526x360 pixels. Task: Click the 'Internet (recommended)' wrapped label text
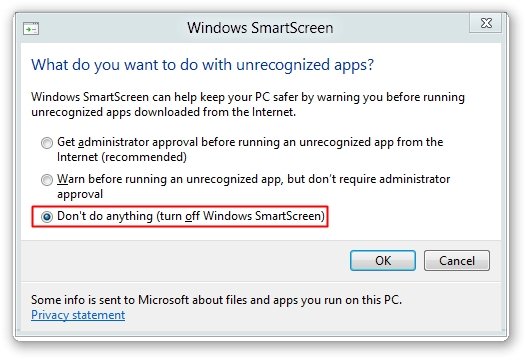click(122, 157)
